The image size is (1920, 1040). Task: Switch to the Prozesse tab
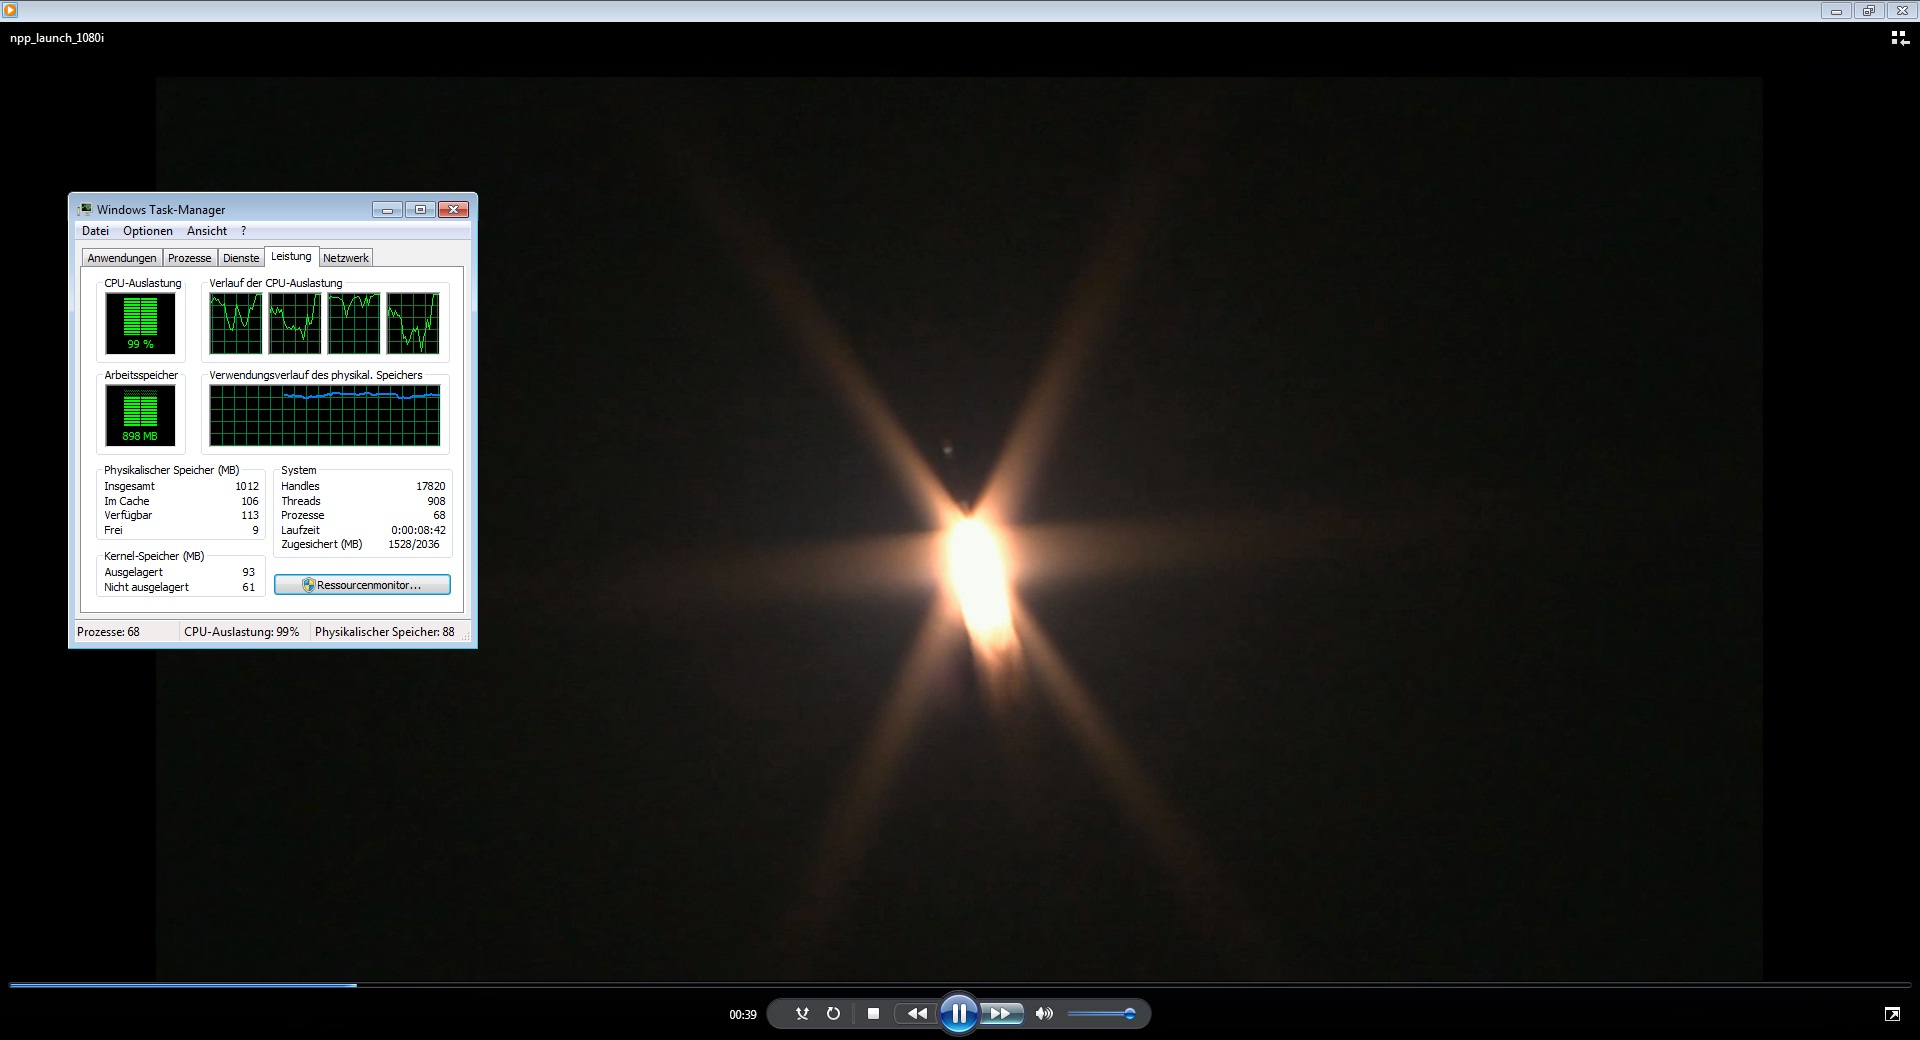190,258
